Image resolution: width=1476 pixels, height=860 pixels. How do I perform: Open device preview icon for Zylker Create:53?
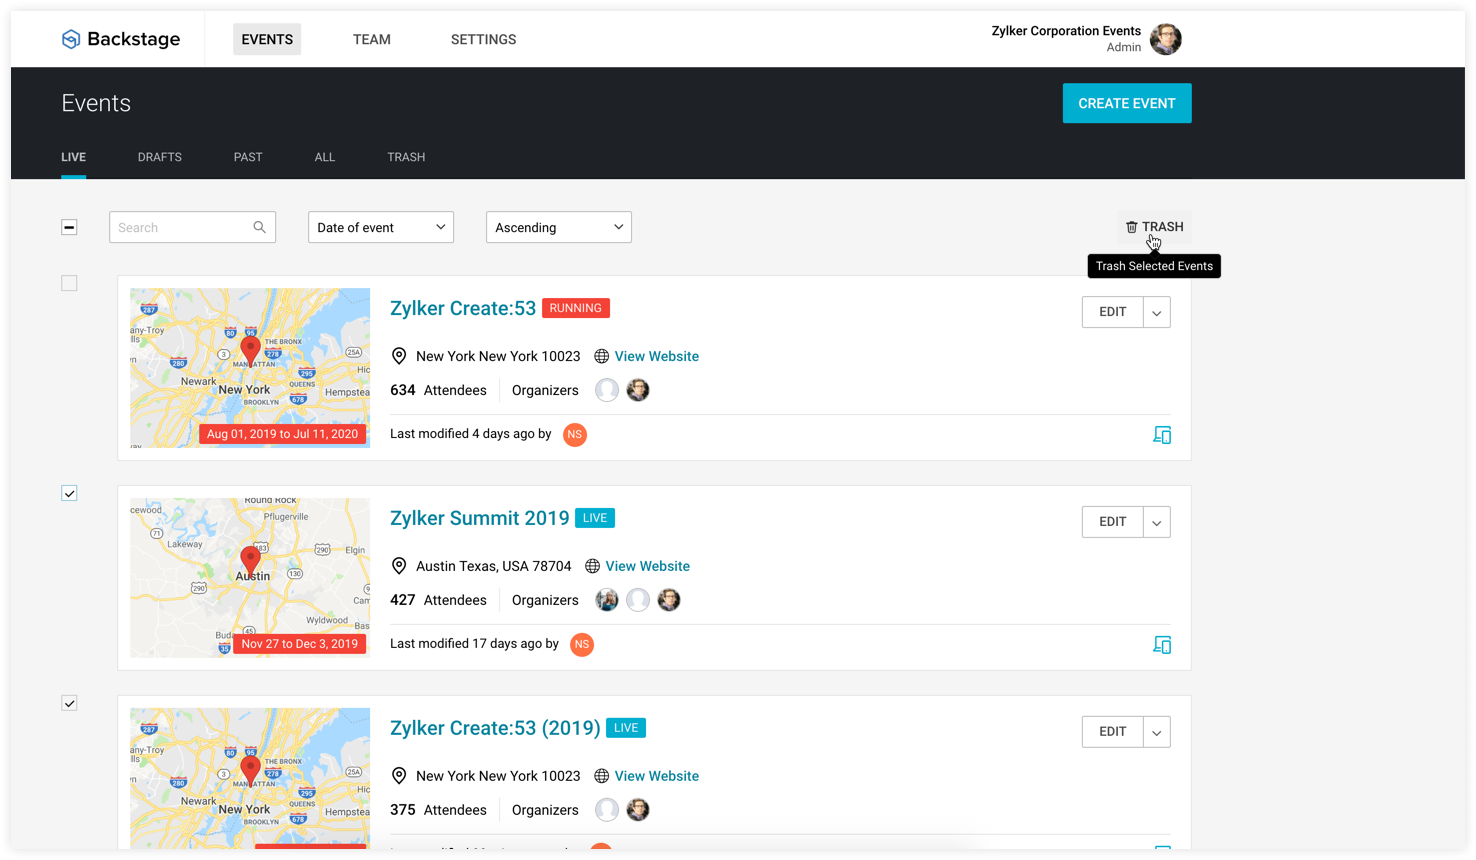pyautogui.click(x=1162, y=435)
